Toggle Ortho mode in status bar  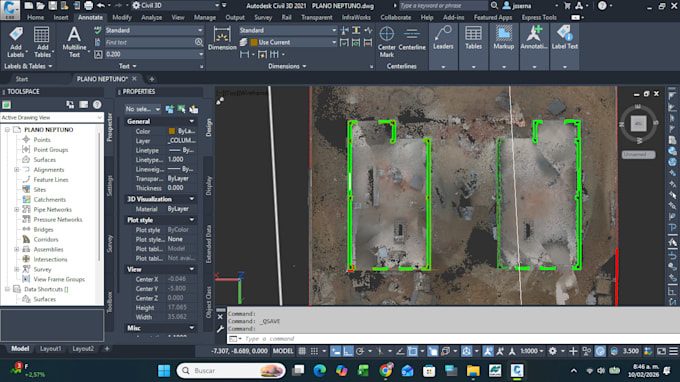tap(348, 351)
